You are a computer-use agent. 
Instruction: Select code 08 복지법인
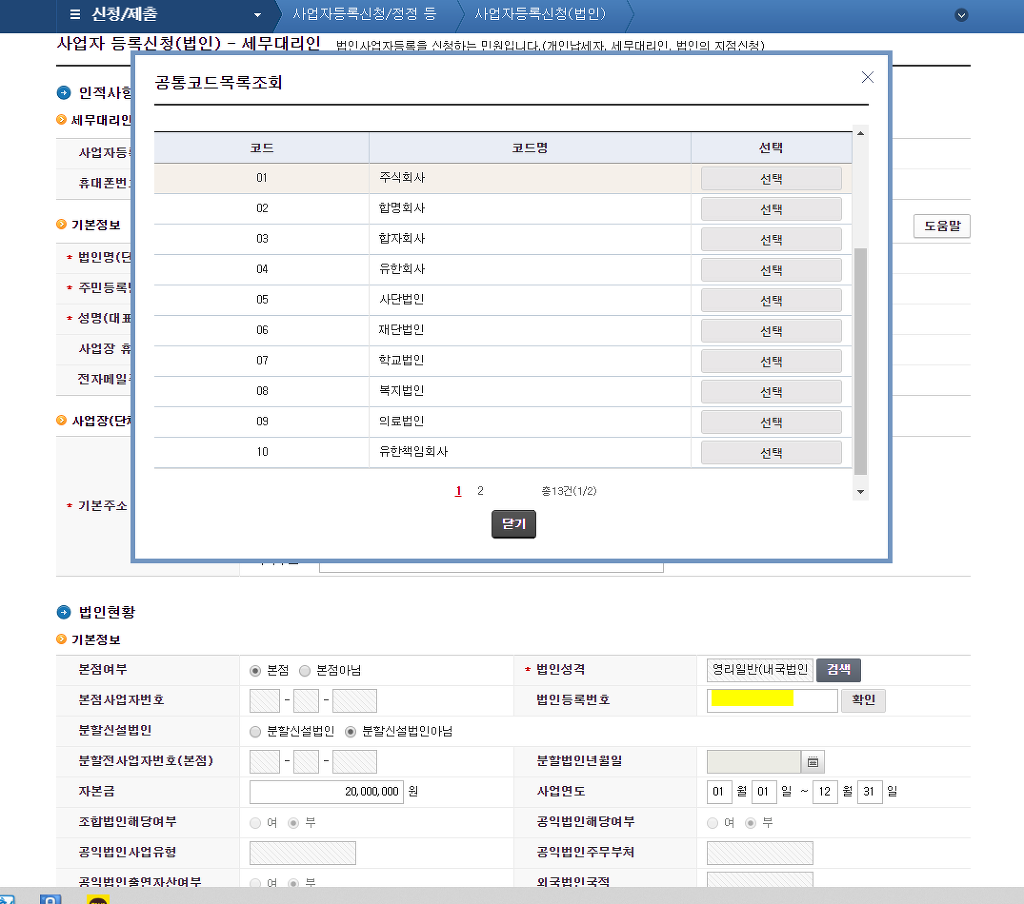[x=771, y=392]
